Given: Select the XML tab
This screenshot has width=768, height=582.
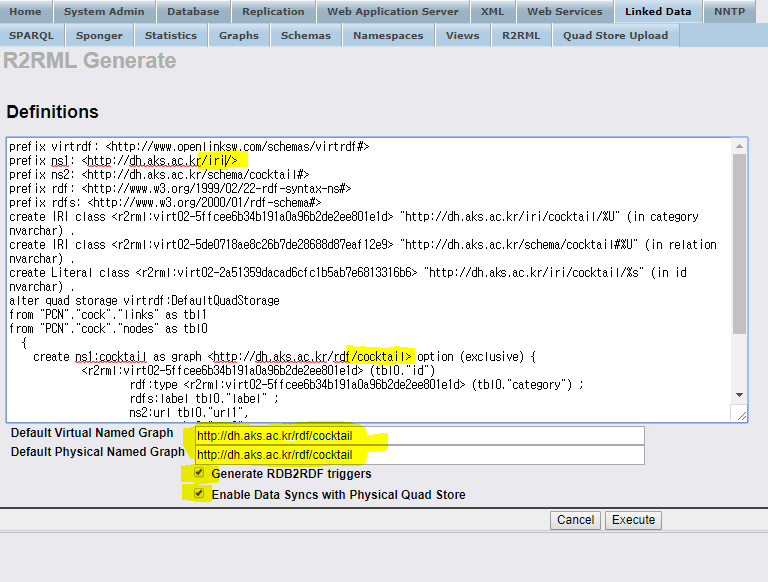Looking at the screenshot, I should (492, 12).
